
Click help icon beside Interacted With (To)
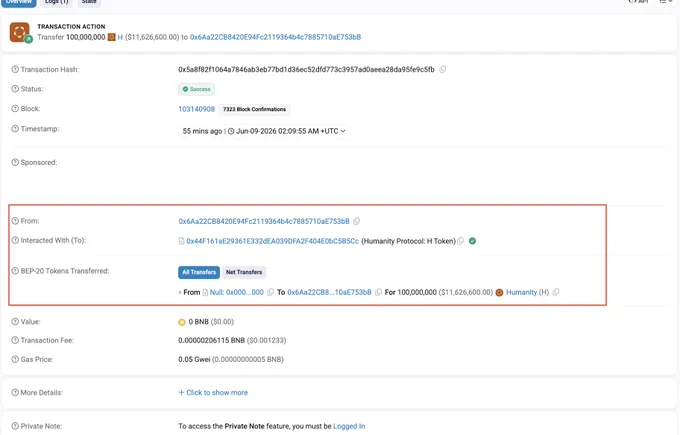pos(15,240)
